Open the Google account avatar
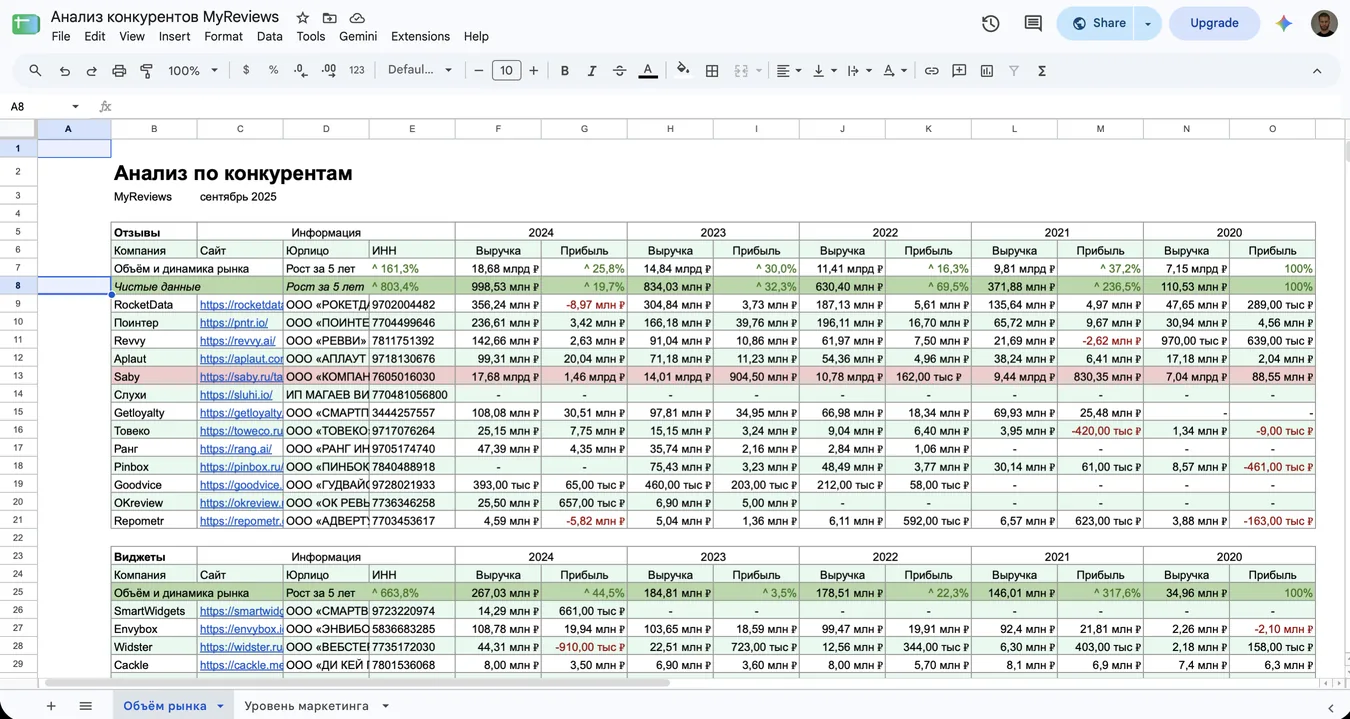 pyautogui.click(x=1324, y=23)
